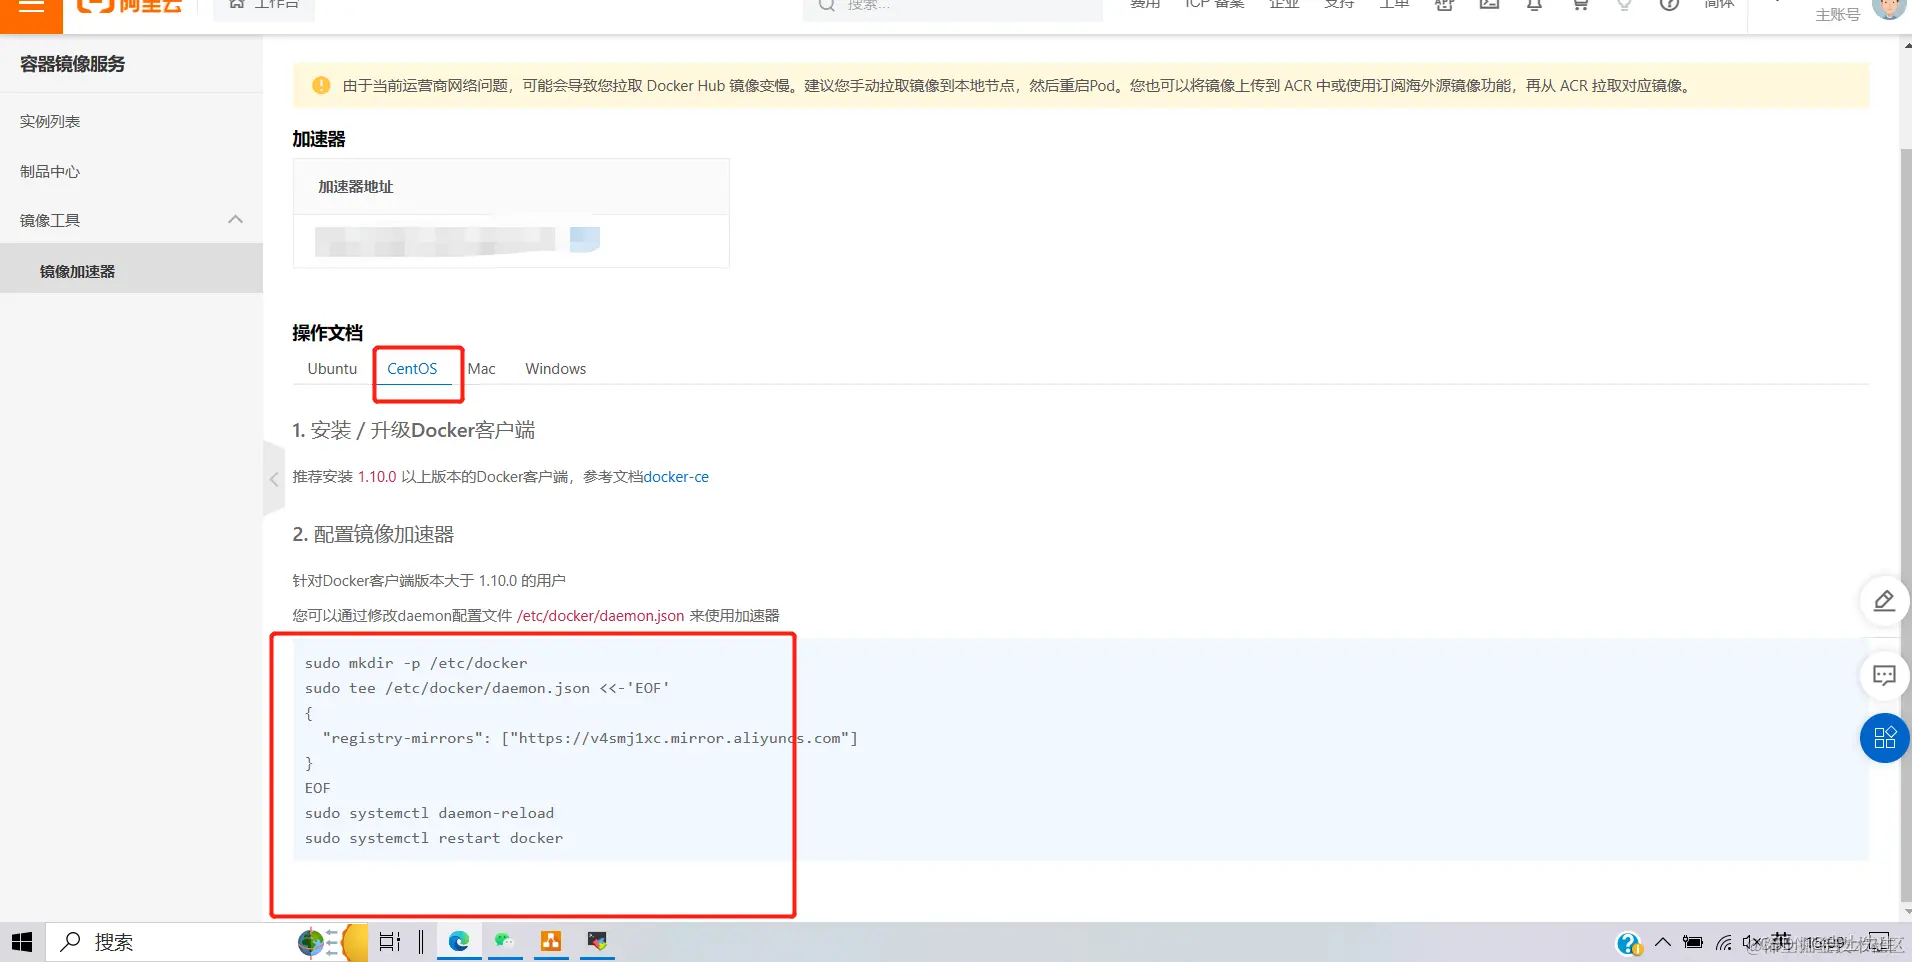Open the feedback pencil icon on the right
The width and height of the screenshot is (1912, 962).
coord(1884,600)
